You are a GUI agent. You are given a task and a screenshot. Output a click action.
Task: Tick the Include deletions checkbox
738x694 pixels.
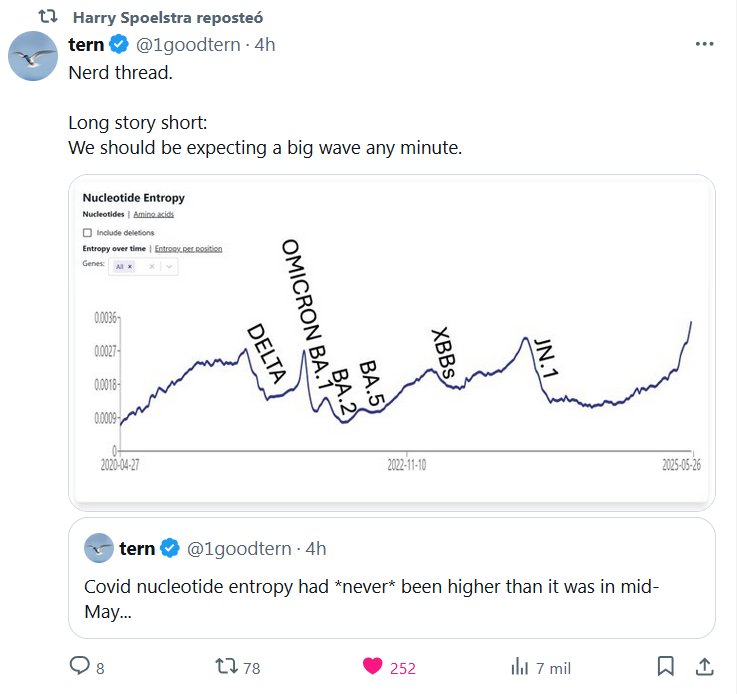pyautogui.click(x=87, y=232)
